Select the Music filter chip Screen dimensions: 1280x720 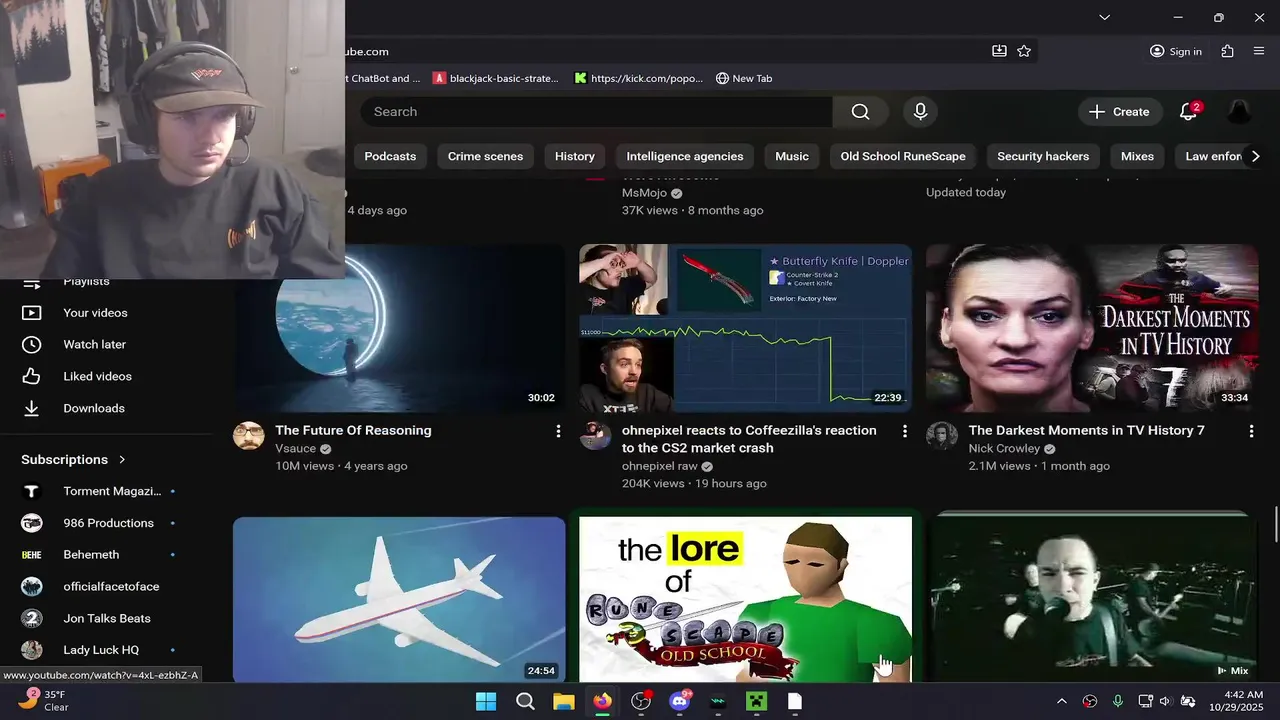click(792, 156)
